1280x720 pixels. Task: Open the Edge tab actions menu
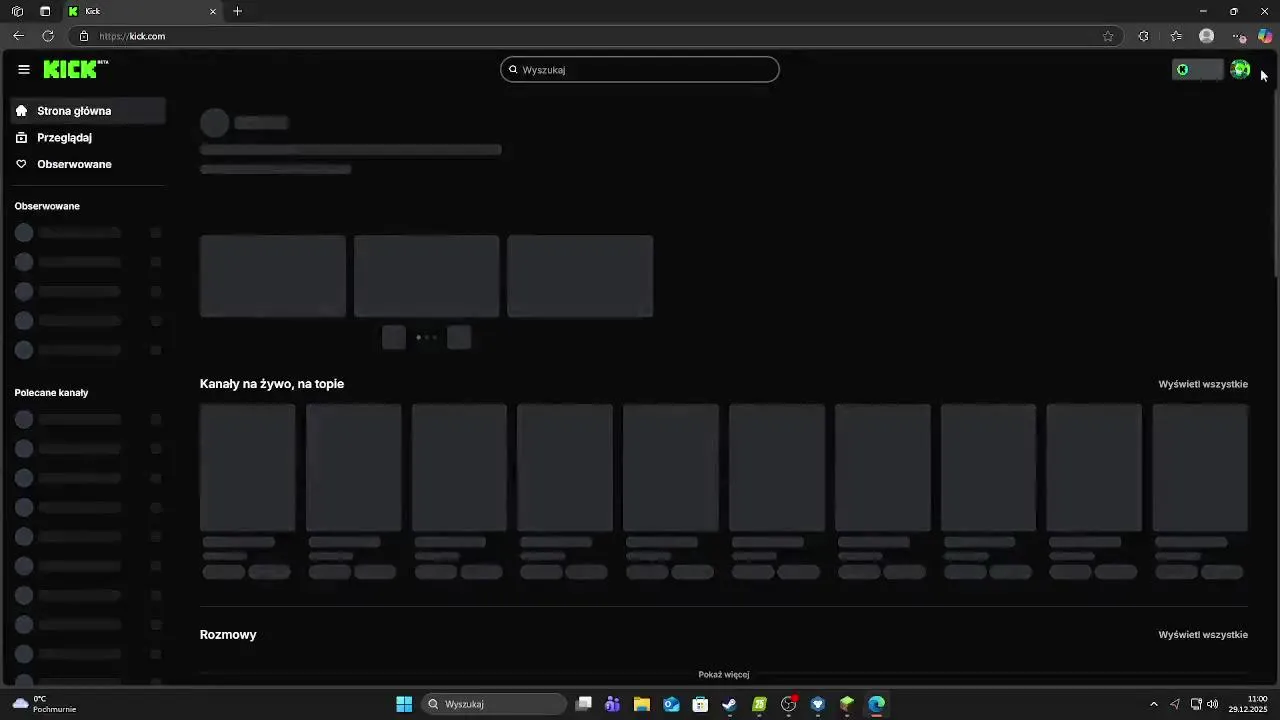(45, 11)
